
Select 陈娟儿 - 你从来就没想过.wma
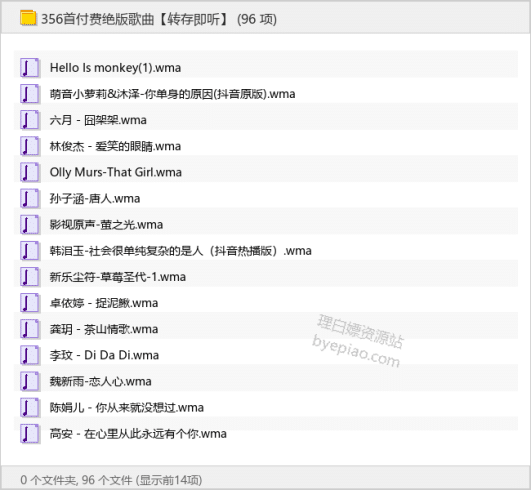click(x=127, y=407)
